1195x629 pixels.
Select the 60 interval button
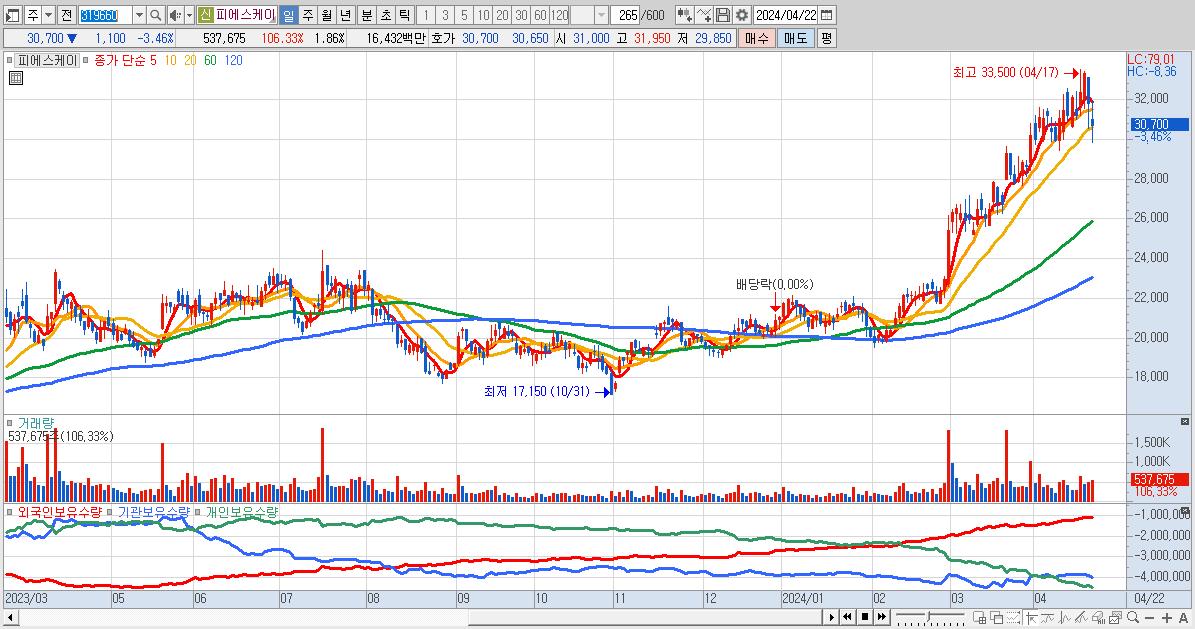(x=540, y=15)
